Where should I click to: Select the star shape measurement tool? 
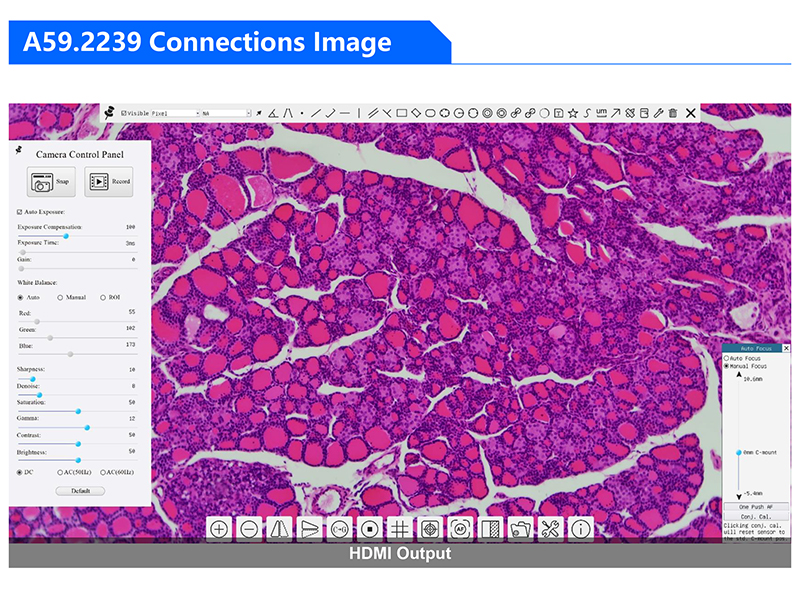pos(573,114)
